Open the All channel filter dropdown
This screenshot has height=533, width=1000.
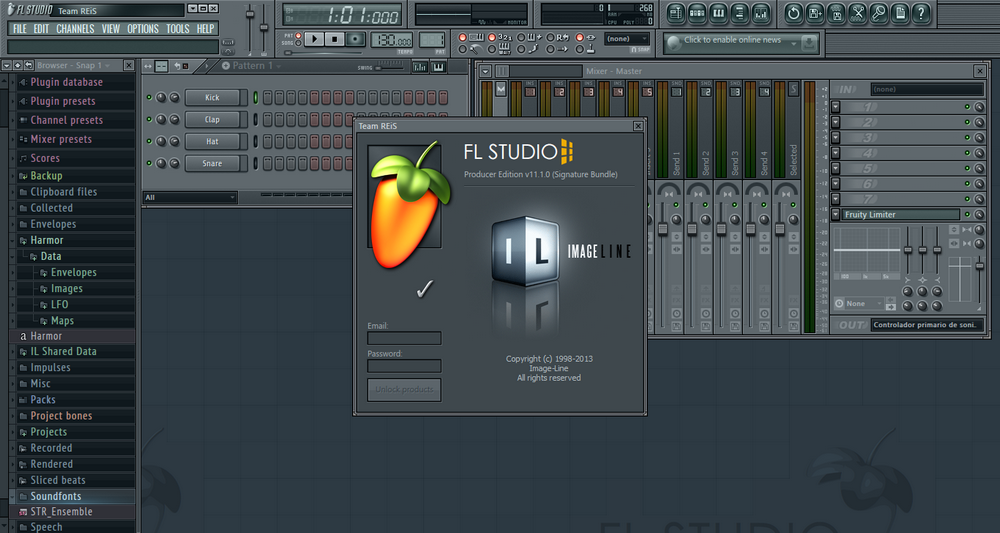(x=189, y=198)
